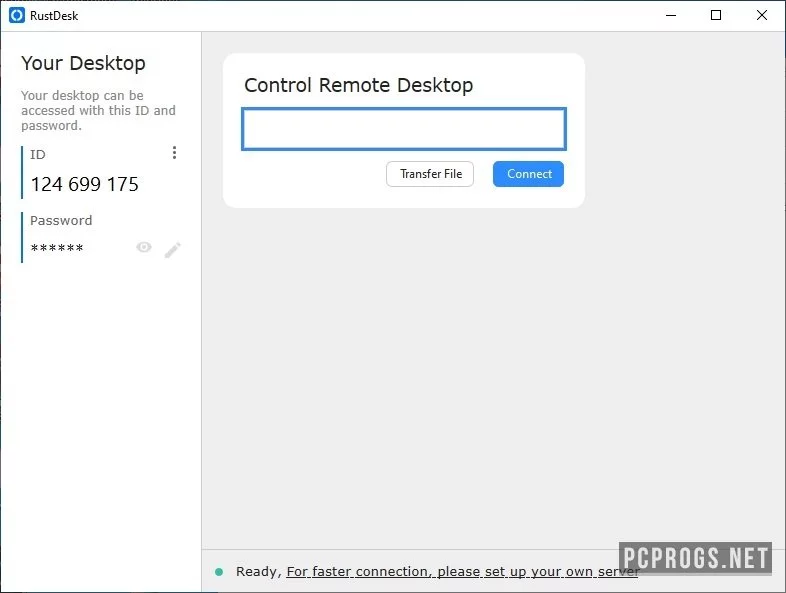
Task: Reveal password with the eye icon
Action: 144,247
